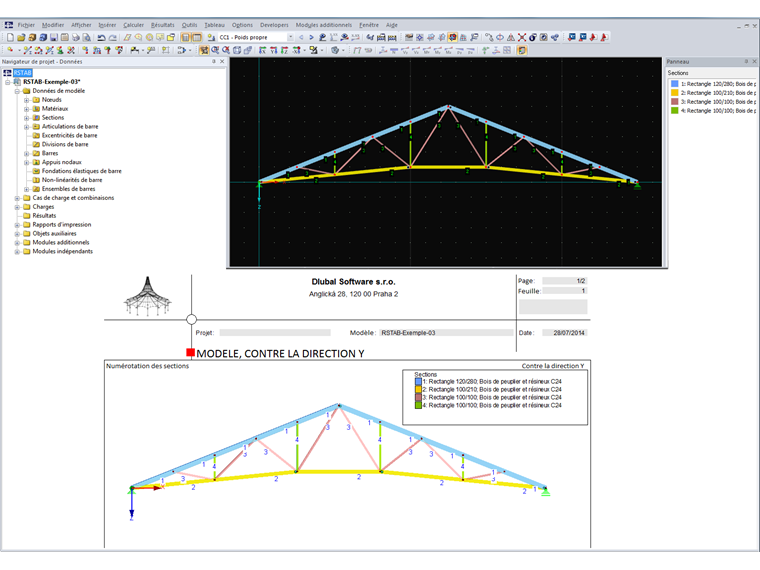Pin the Navigateur de projet panel
760x570 pixels.
tap(214, 62)
